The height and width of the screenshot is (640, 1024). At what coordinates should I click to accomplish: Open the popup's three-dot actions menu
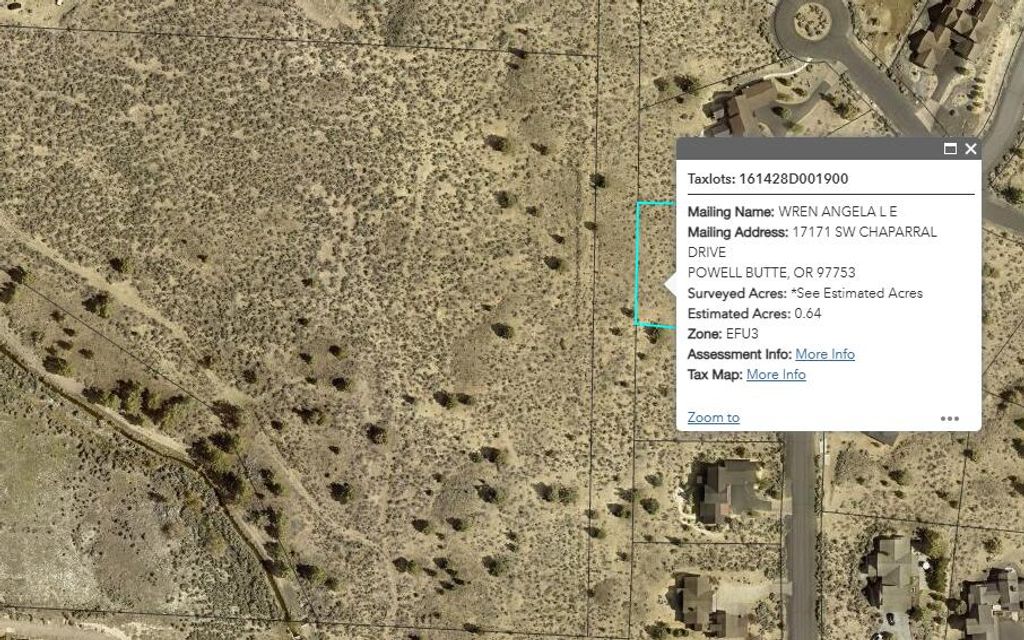(x=949, y=418)
